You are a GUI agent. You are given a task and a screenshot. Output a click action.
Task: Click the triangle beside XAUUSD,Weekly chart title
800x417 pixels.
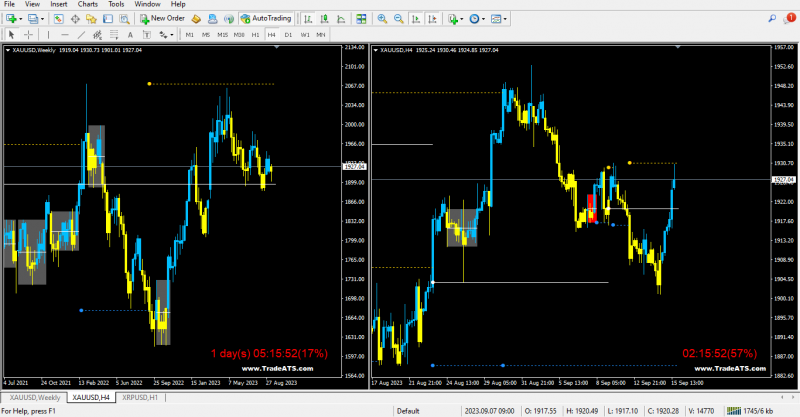coord(8,50)
